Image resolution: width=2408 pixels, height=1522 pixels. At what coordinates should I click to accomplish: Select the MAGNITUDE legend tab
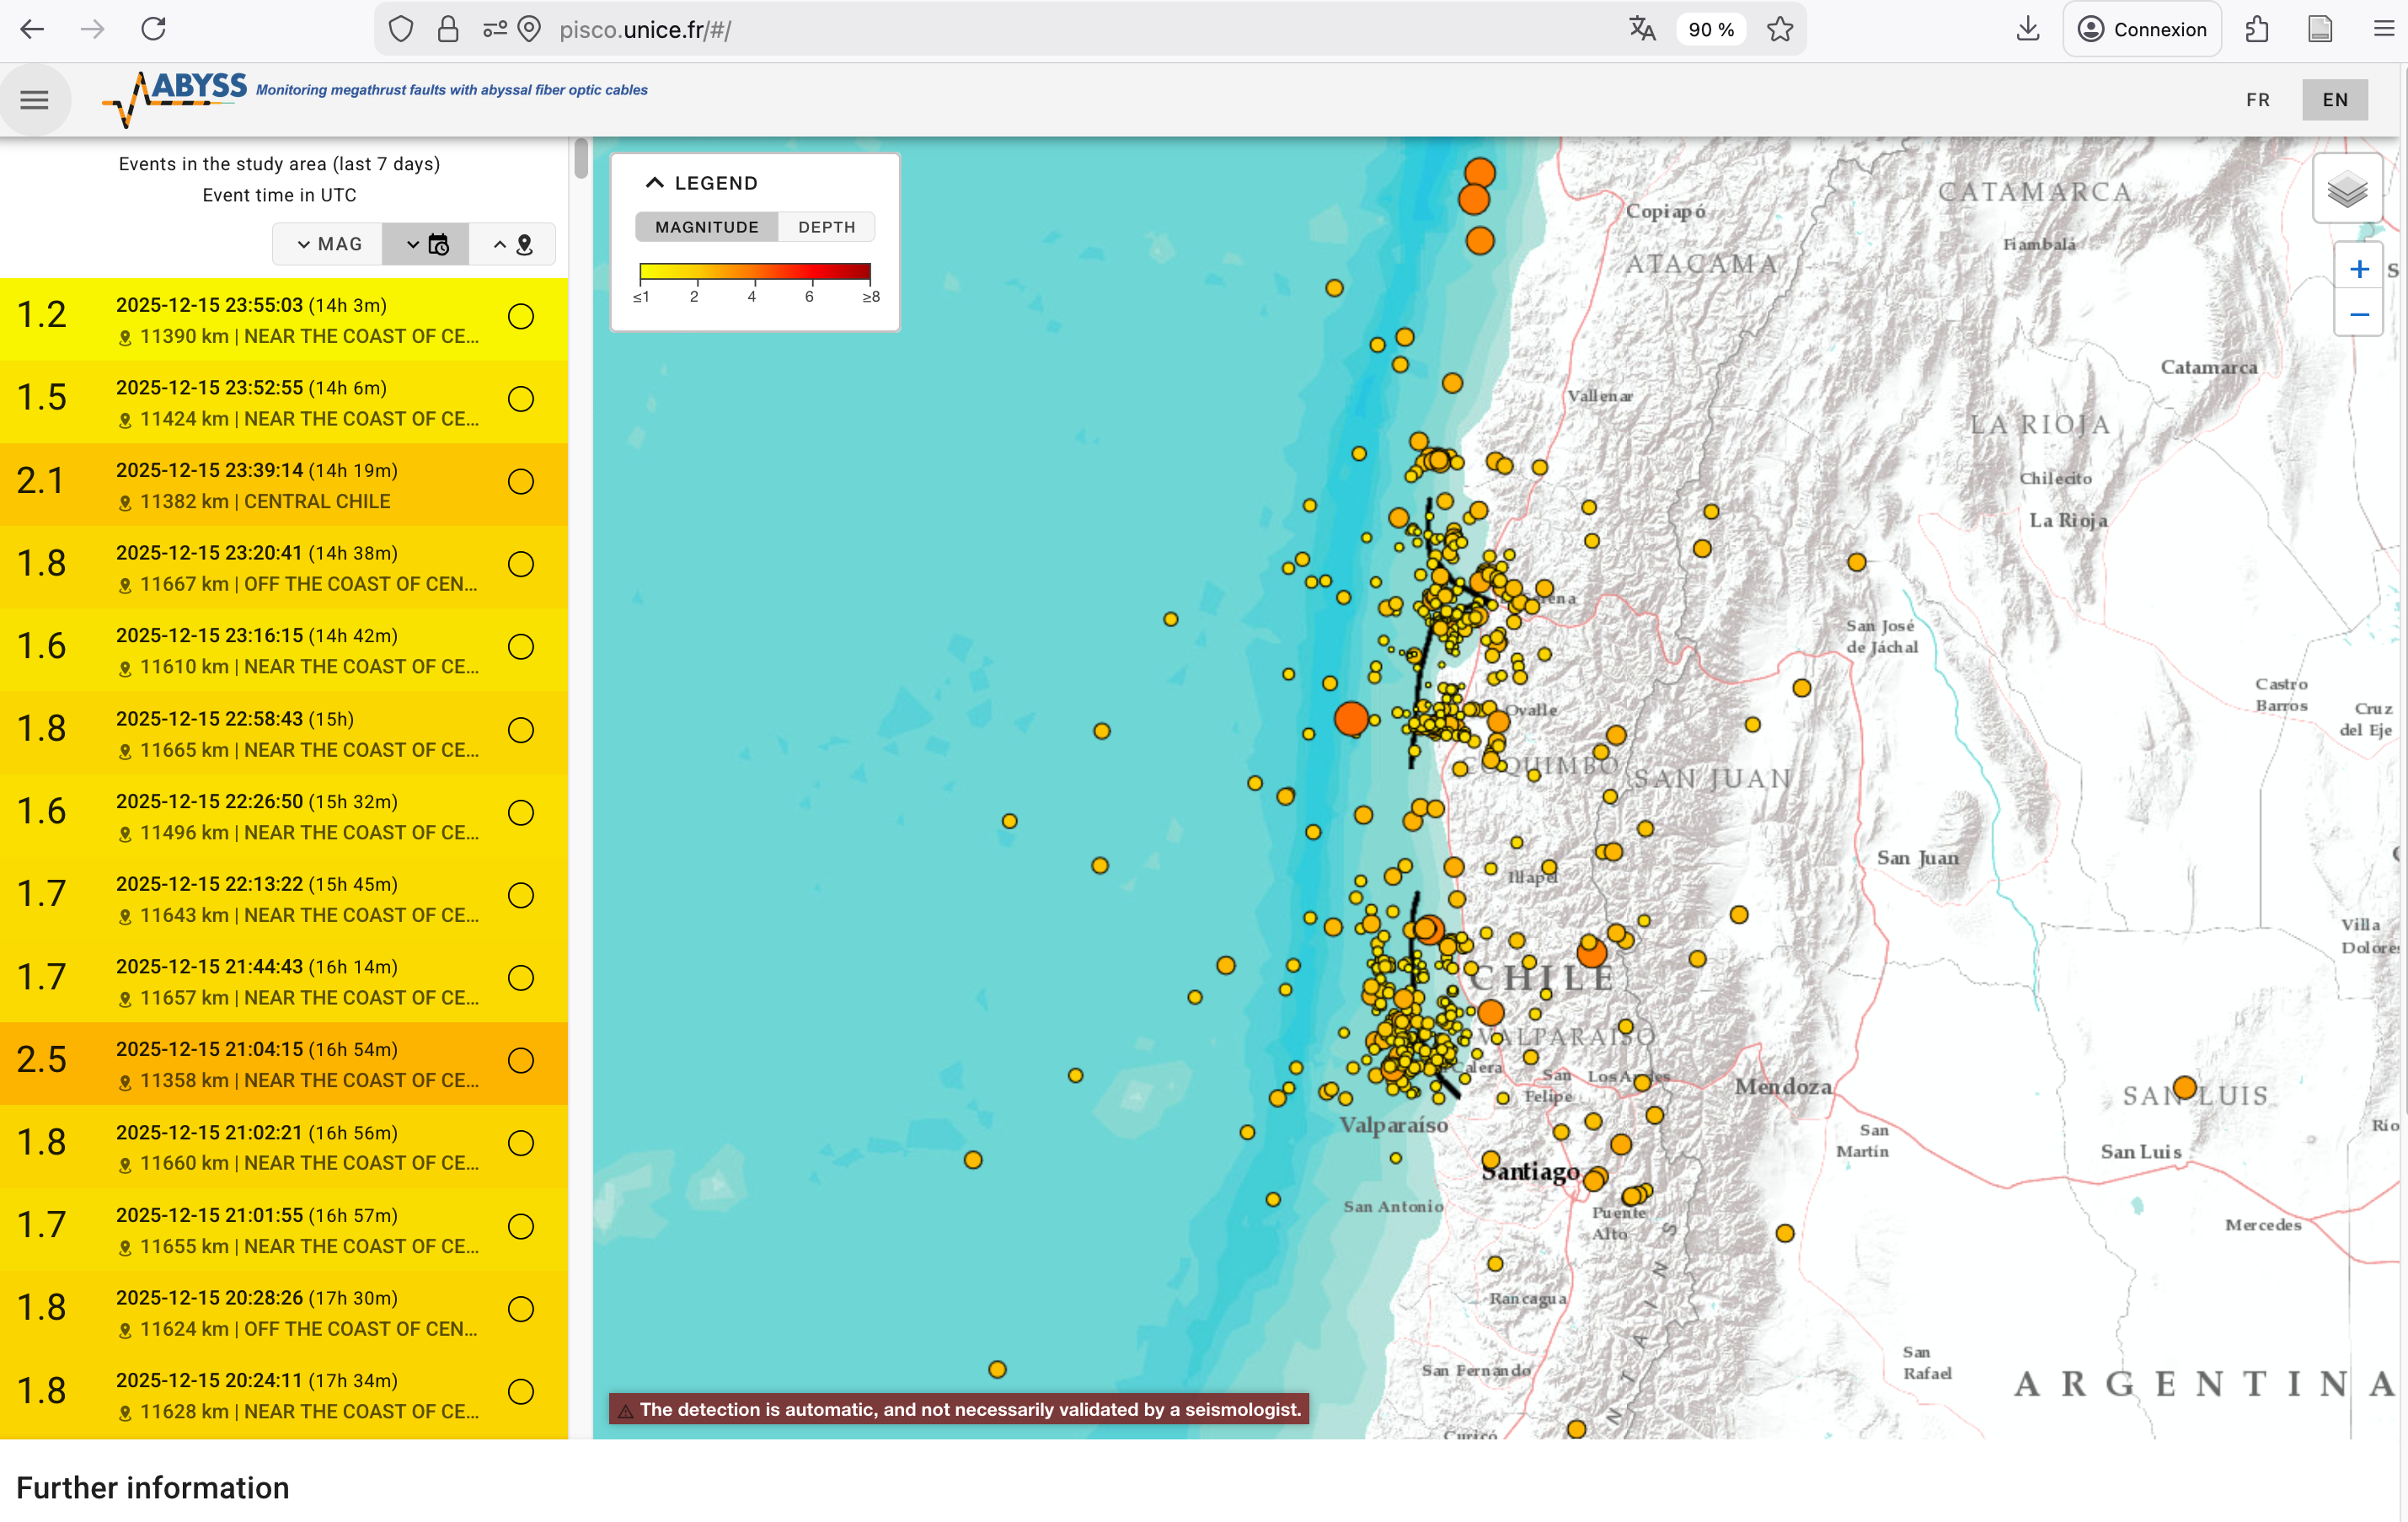706,227
